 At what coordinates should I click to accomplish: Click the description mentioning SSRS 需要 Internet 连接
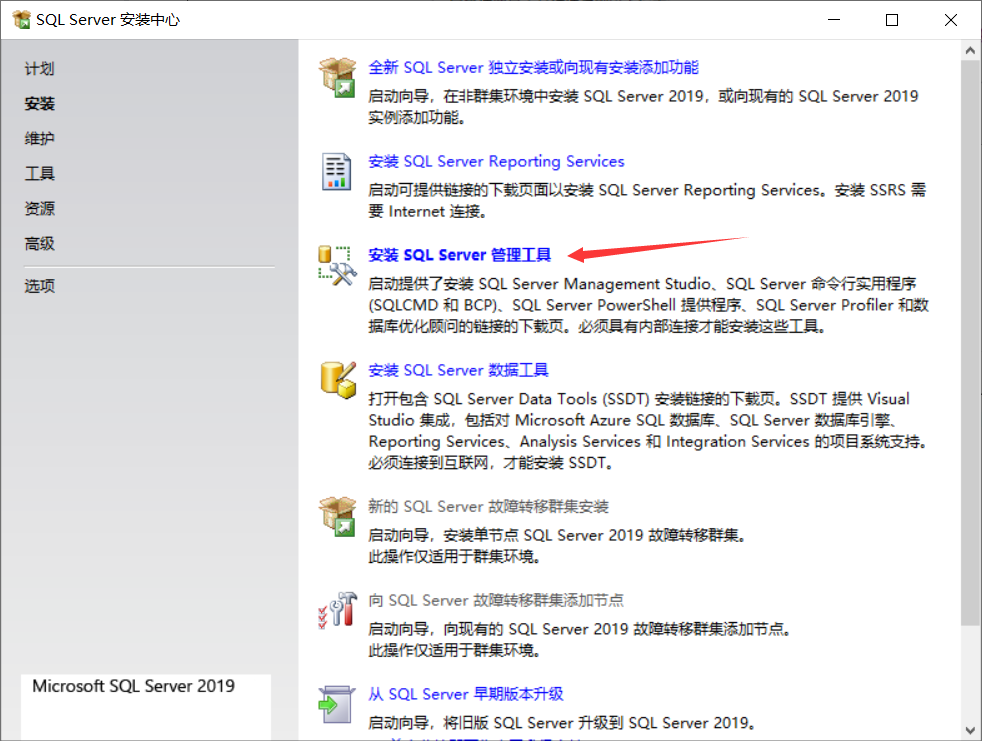[x=647, y=201]
